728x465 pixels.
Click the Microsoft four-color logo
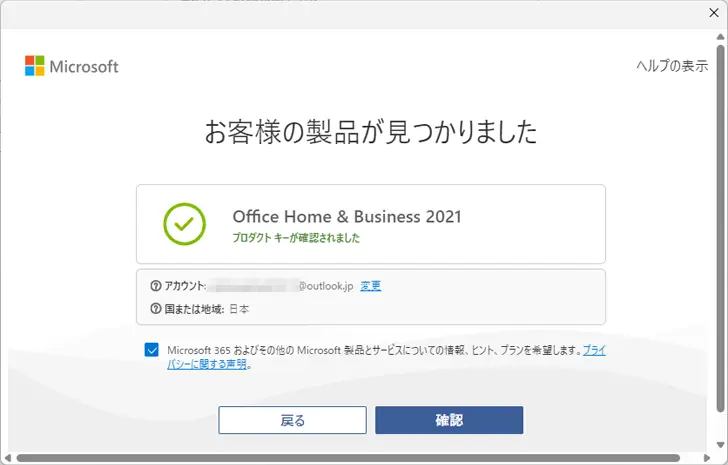35,66
